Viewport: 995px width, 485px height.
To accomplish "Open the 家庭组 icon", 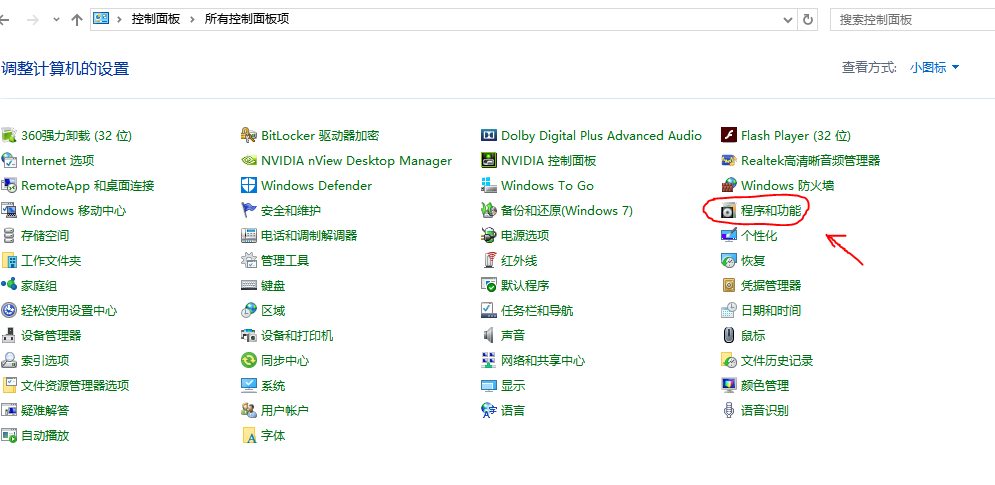I will (x=8, y=286).
